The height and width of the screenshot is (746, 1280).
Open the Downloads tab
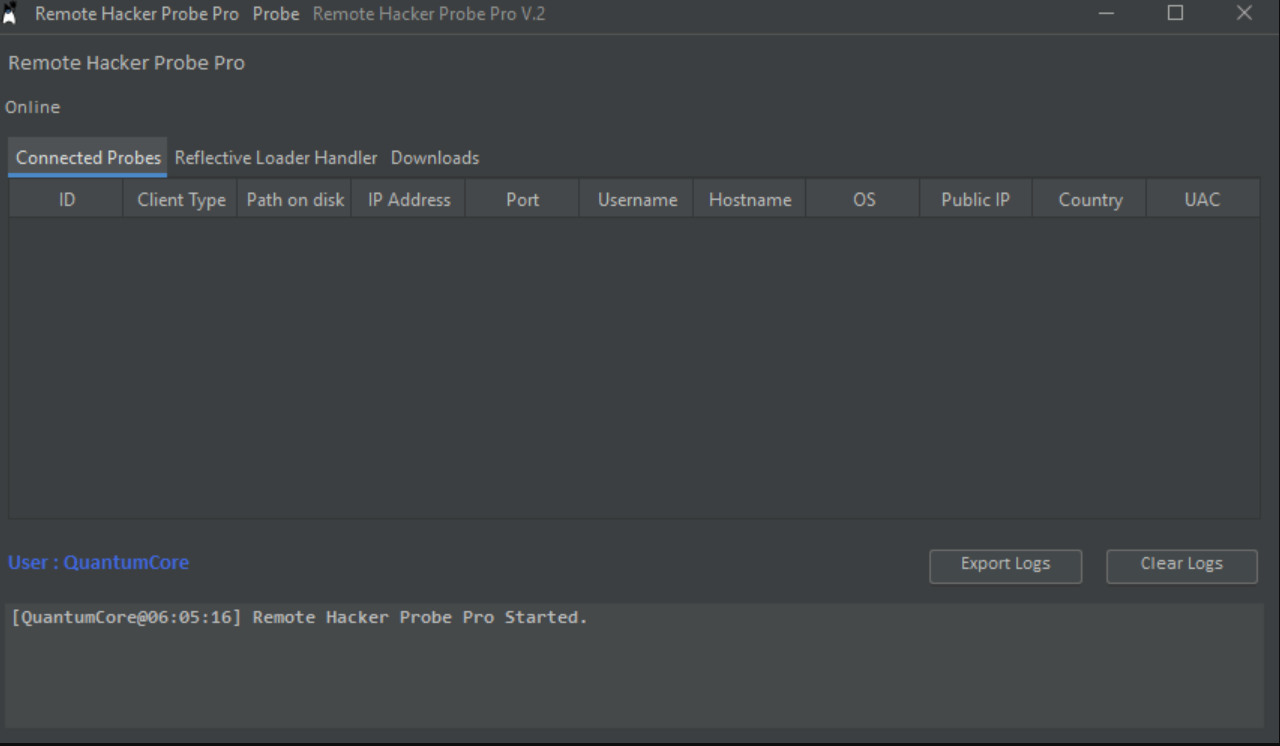click(x=435, y=158)
